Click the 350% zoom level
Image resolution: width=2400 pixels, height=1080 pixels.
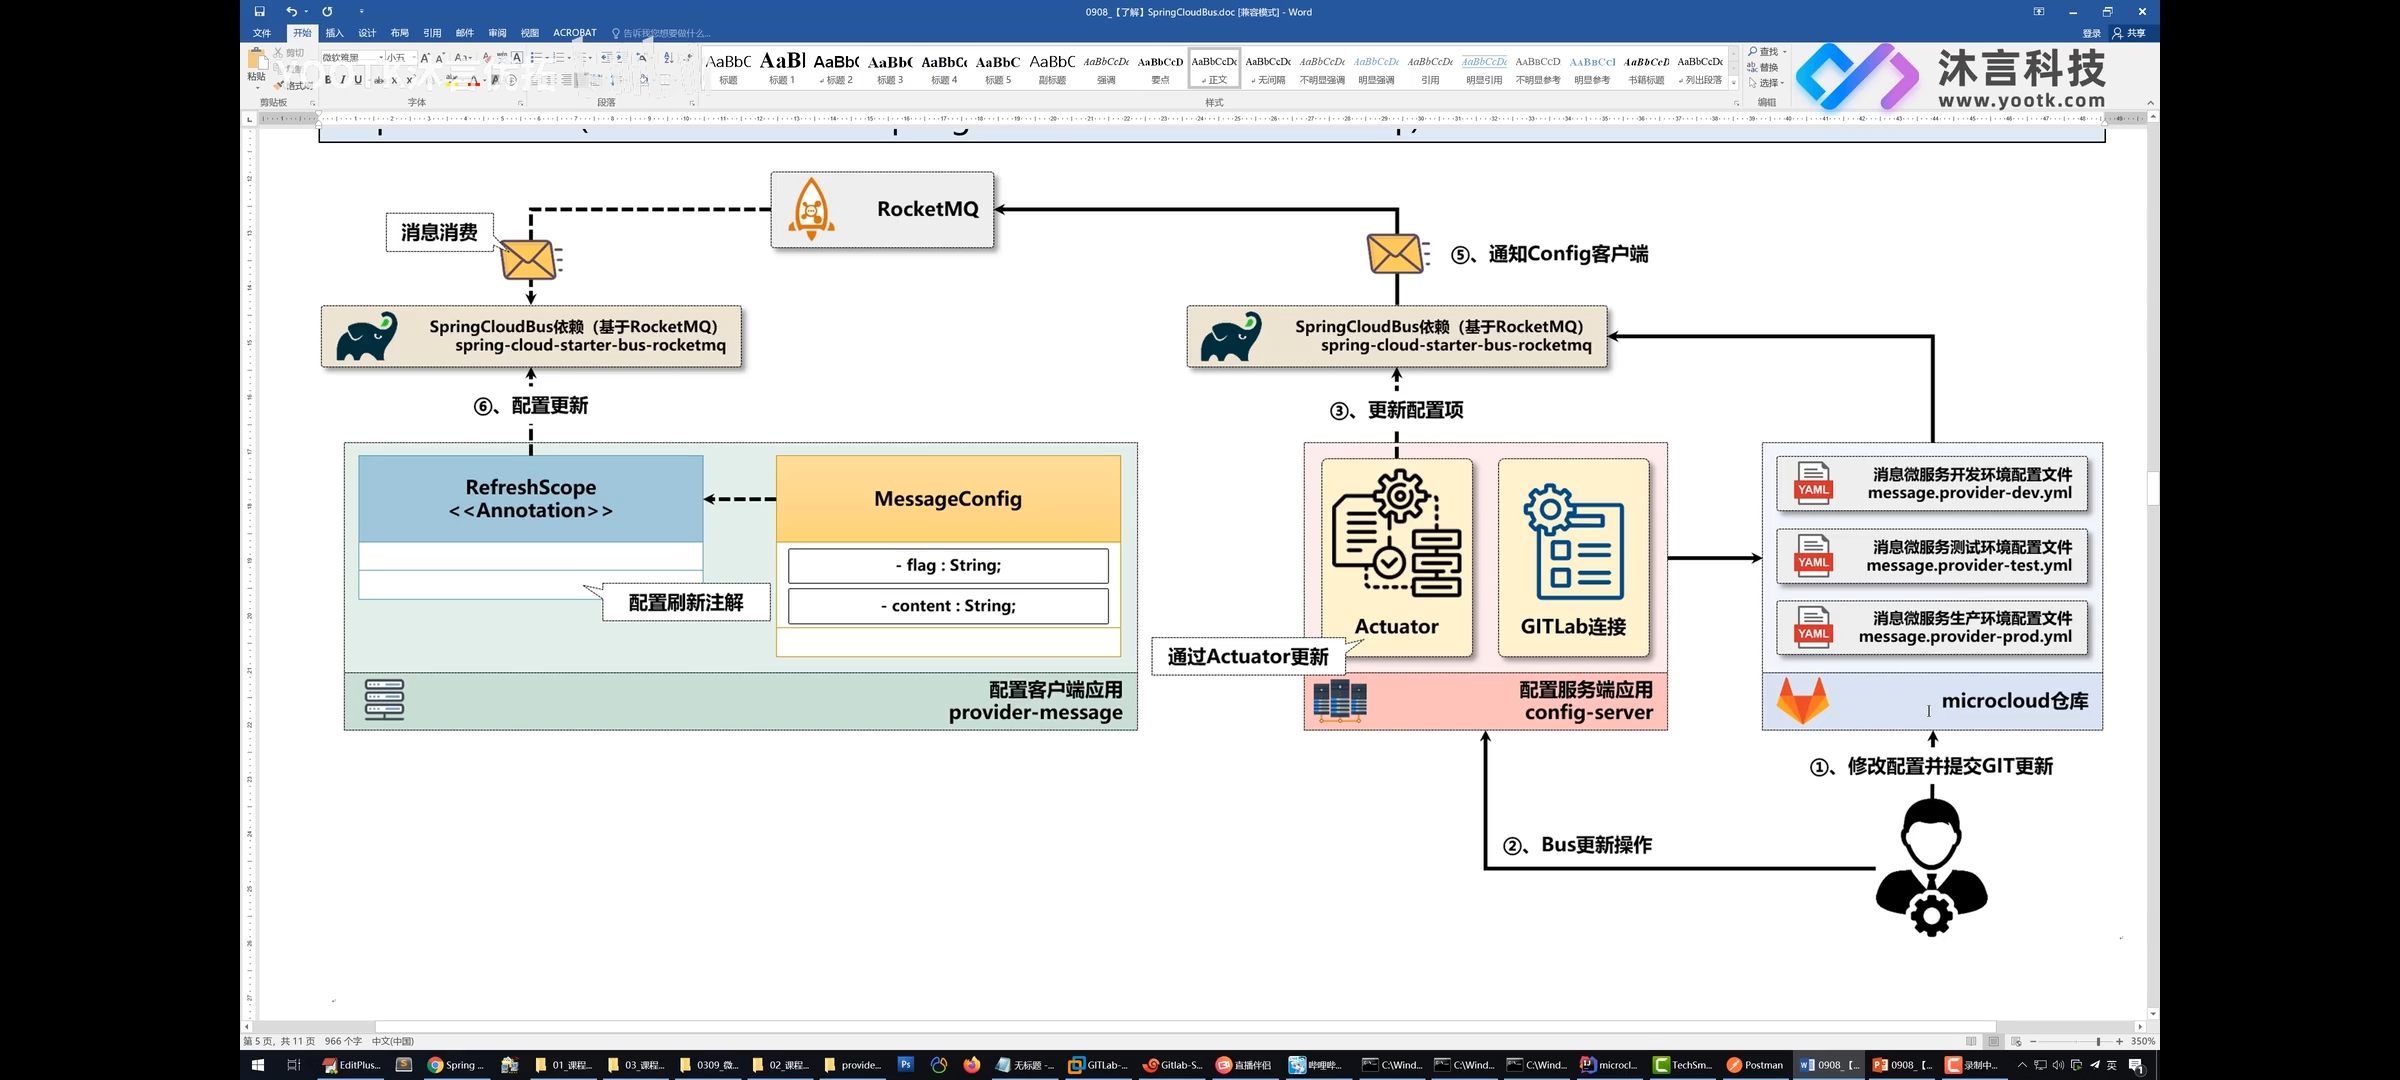(2143, 1041)
